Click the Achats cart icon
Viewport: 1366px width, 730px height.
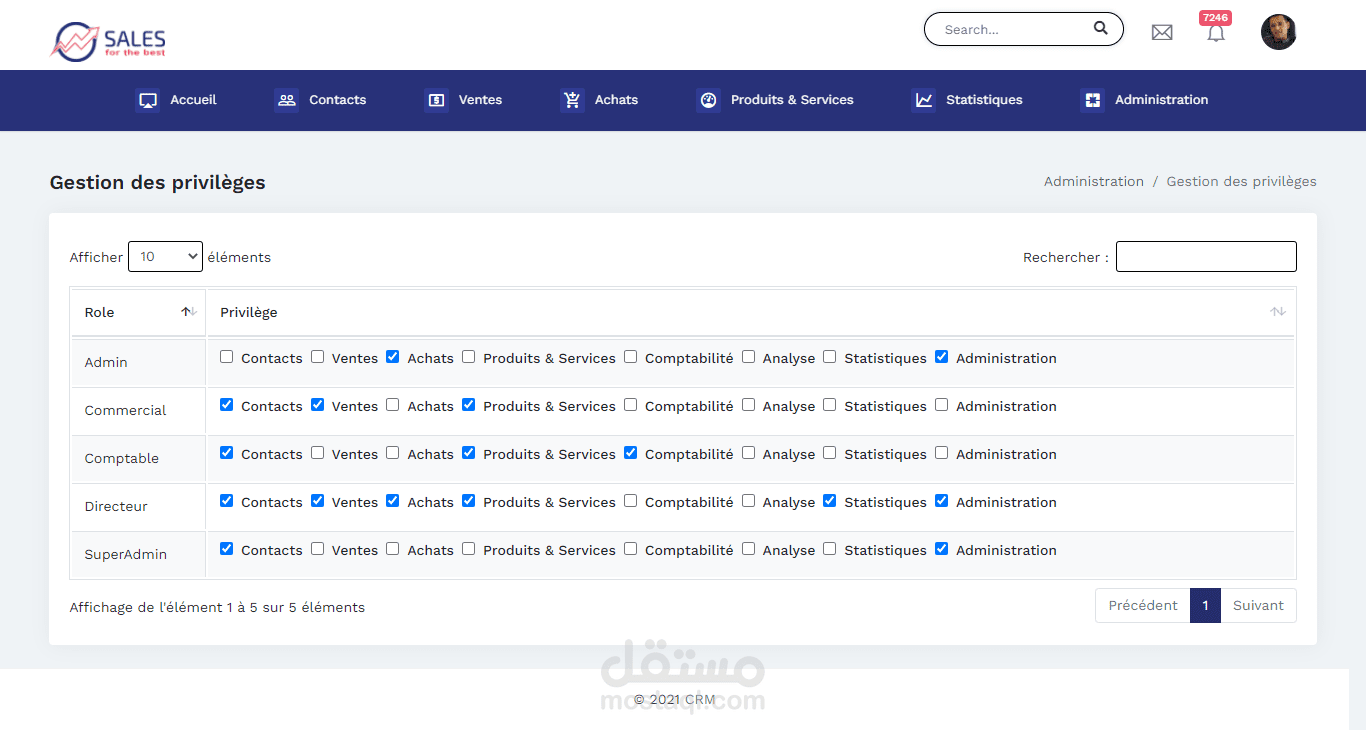[572, 100]
